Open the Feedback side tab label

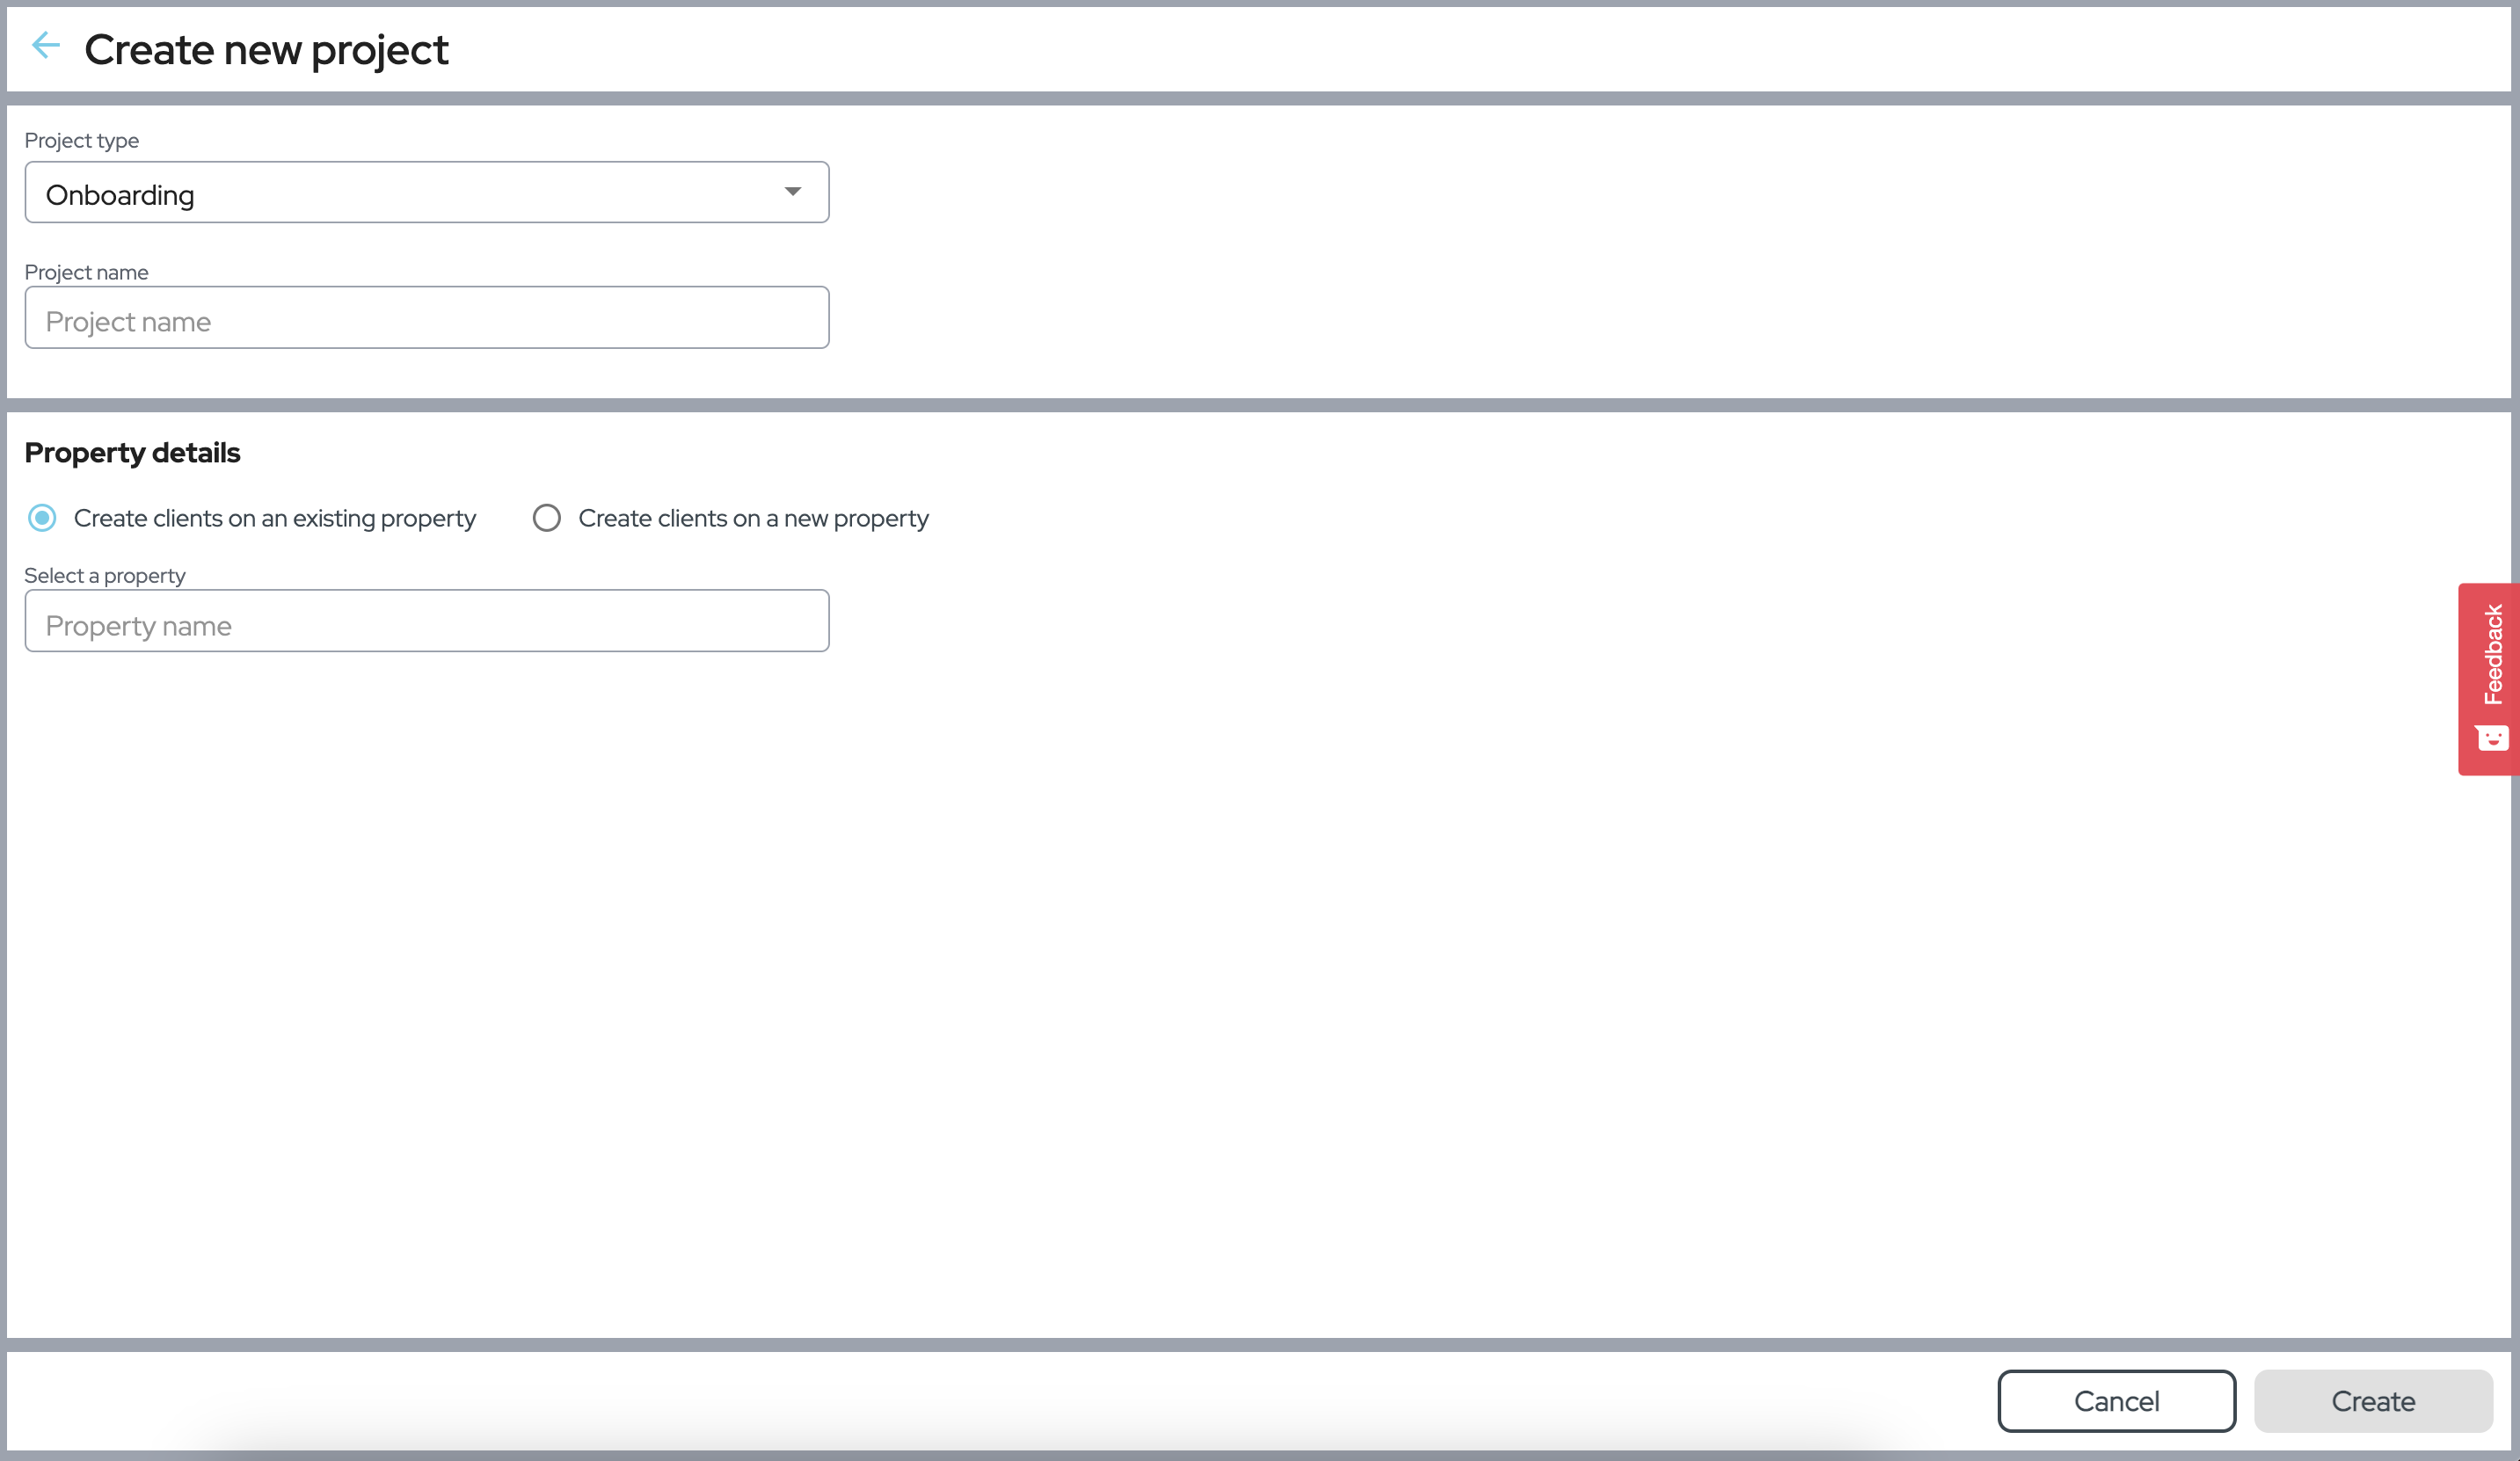[2492, 654]
